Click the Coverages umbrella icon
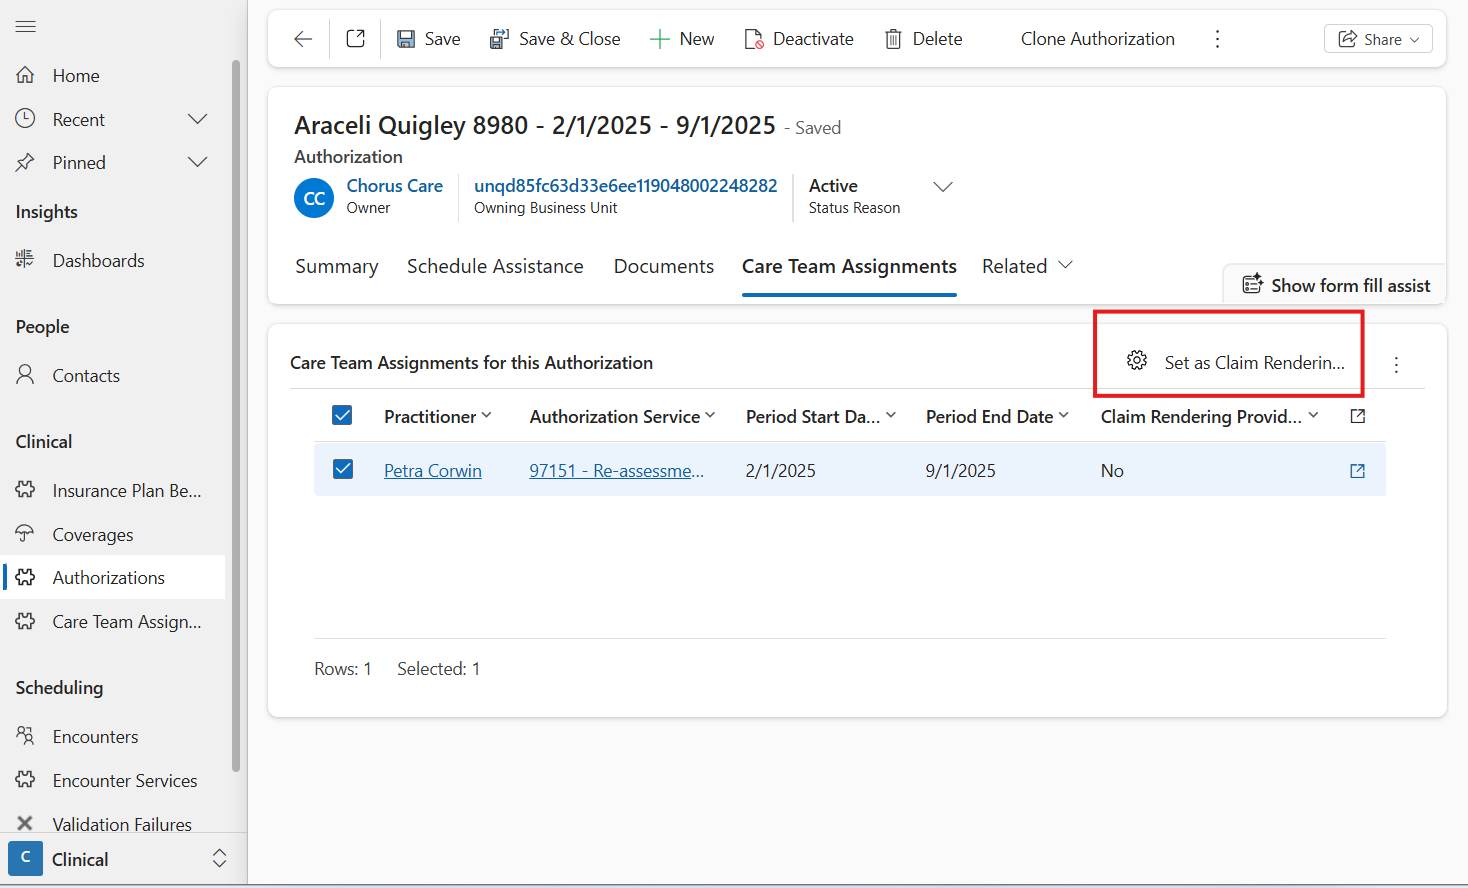The image size is (1468, 888). point(26,534)
